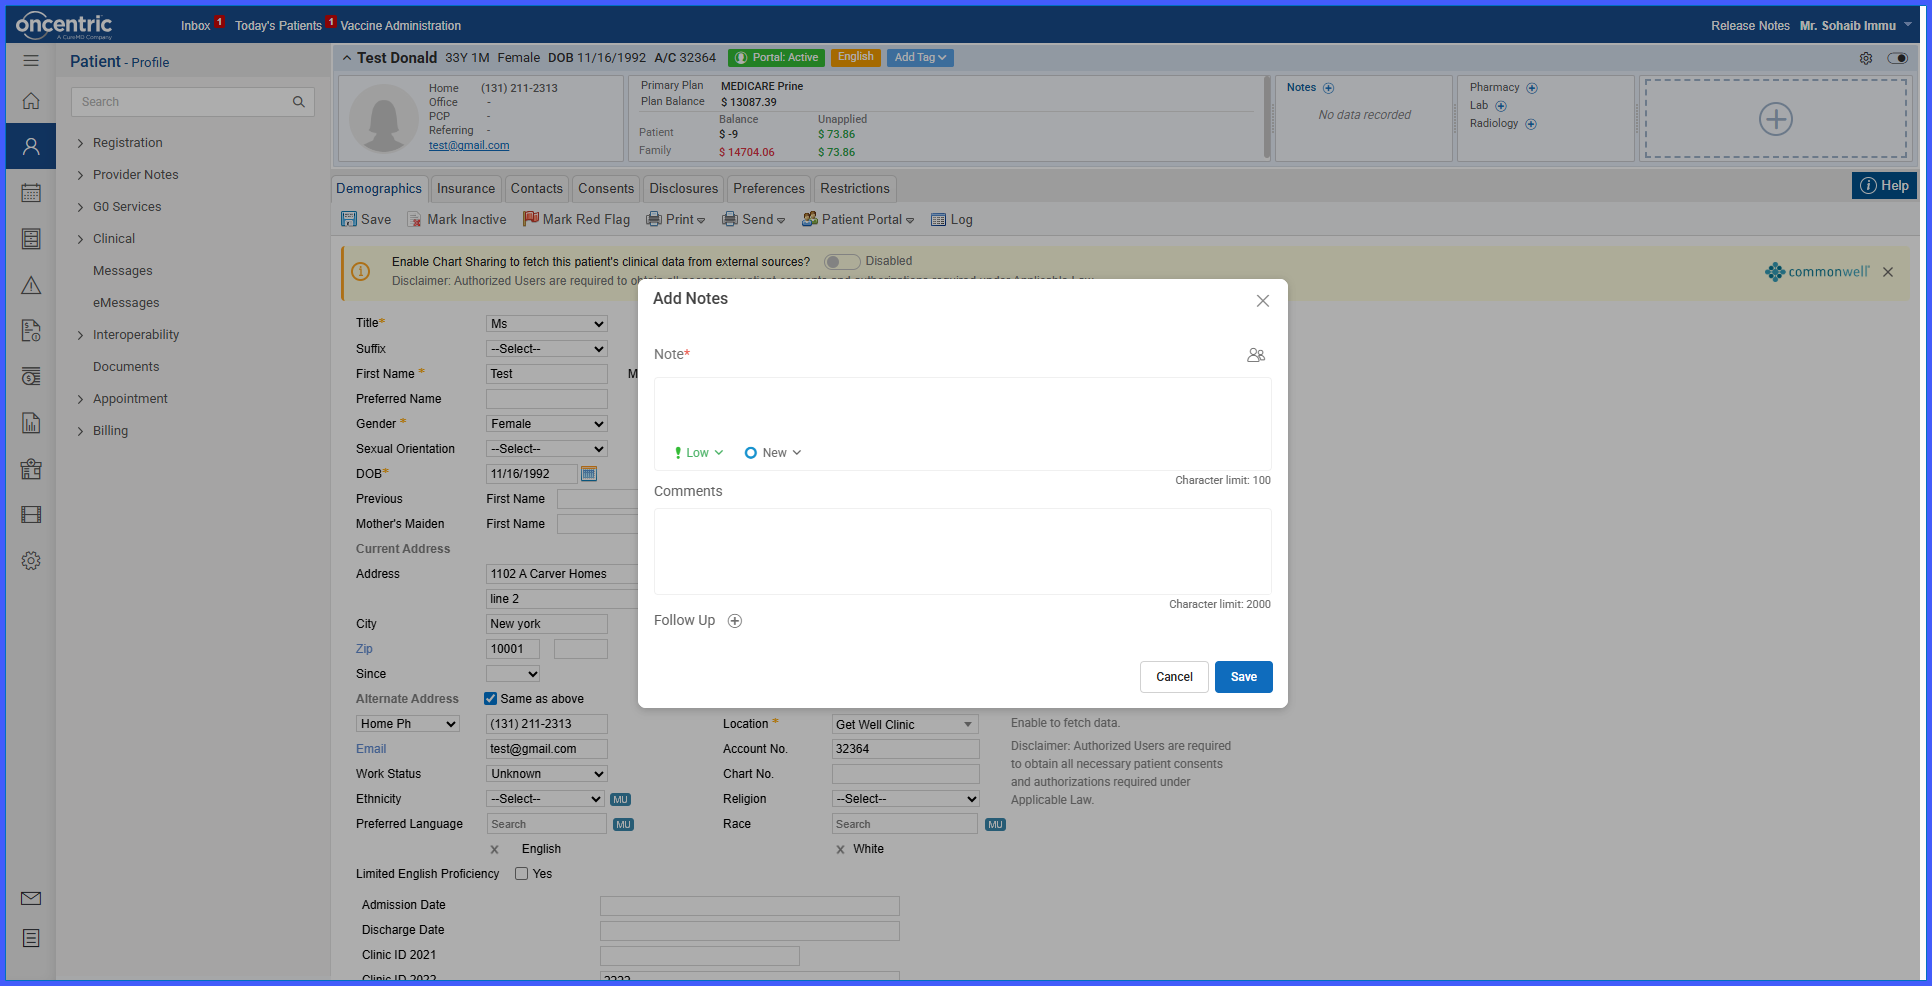Click into the Comments text area
This screenshot has height=986, width=1932.
click(x=963, y=552)
